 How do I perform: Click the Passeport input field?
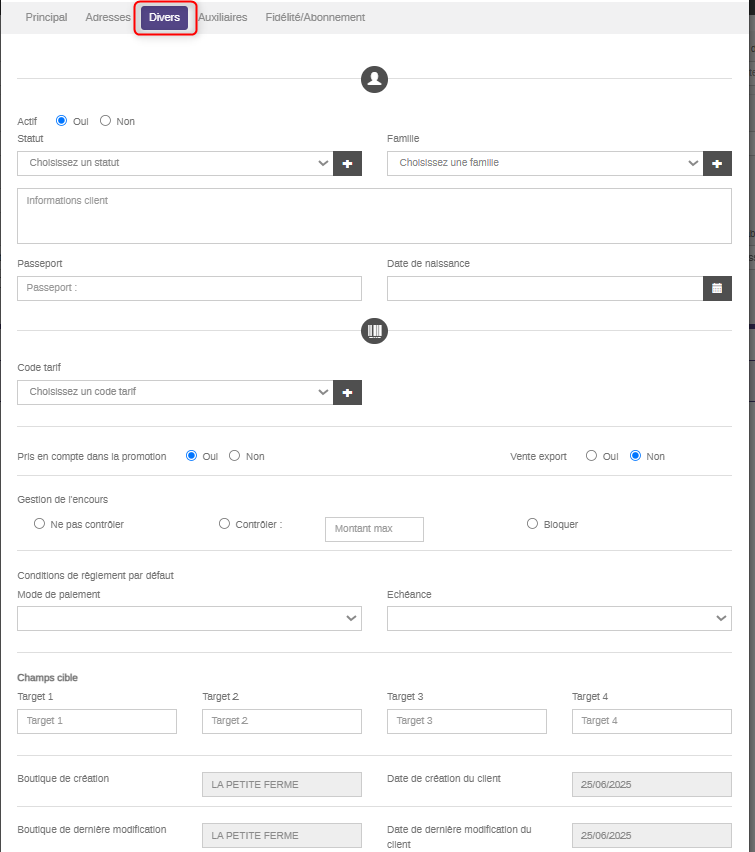pos(189,288)
